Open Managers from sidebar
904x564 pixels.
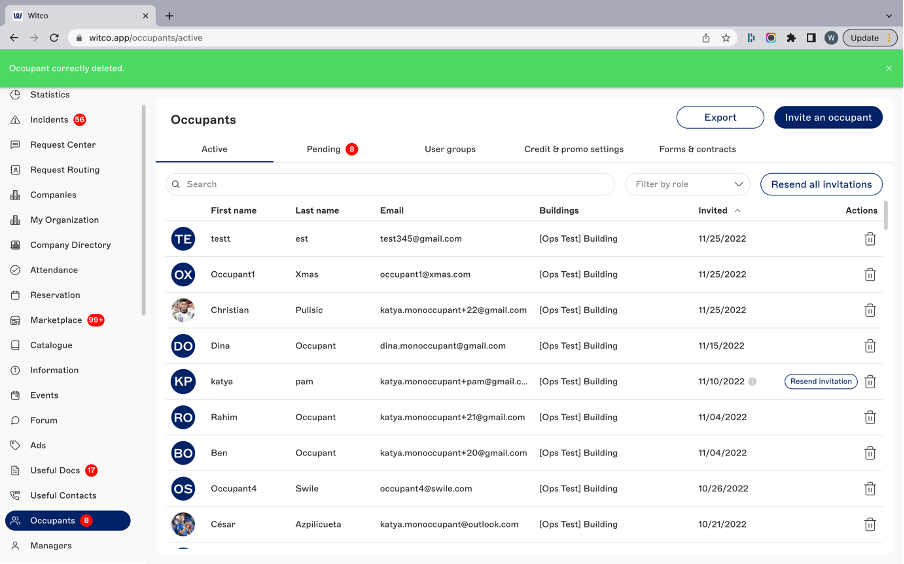(x=51, y=546)
